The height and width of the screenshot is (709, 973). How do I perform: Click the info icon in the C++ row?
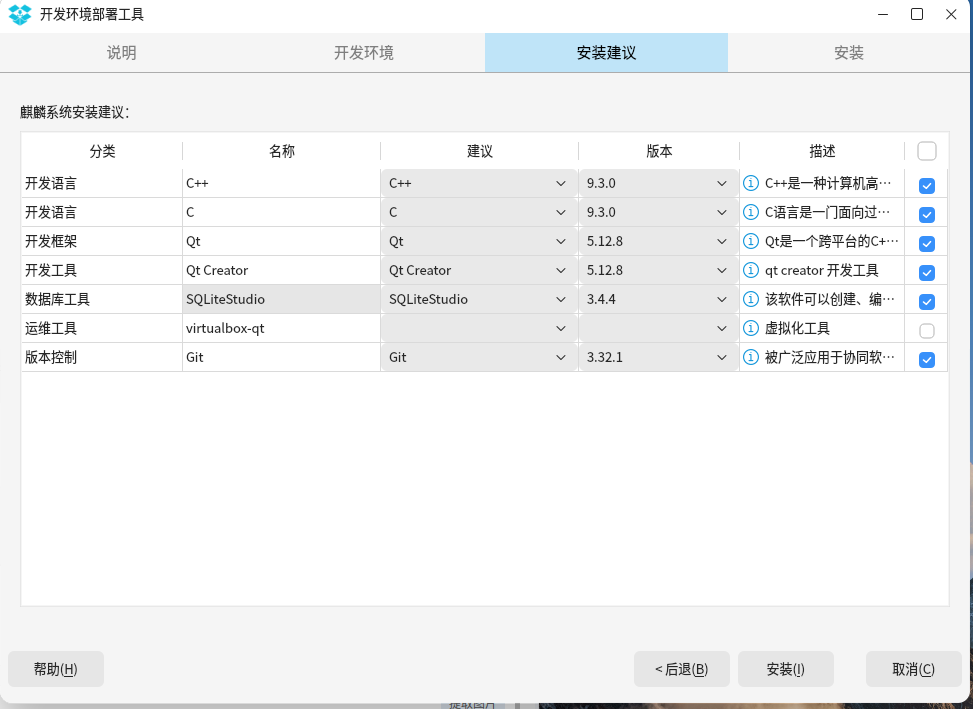[x=751, y=183]
